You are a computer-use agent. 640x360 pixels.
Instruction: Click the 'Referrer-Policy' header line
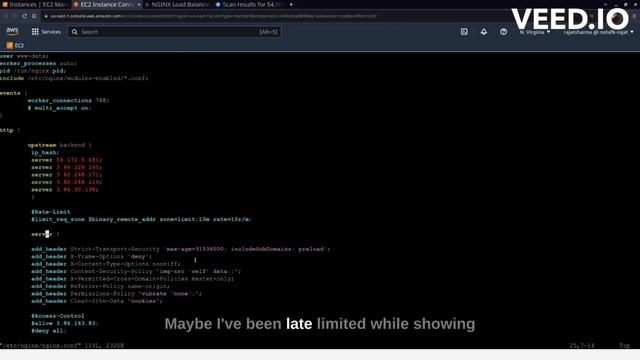point(100,287)
